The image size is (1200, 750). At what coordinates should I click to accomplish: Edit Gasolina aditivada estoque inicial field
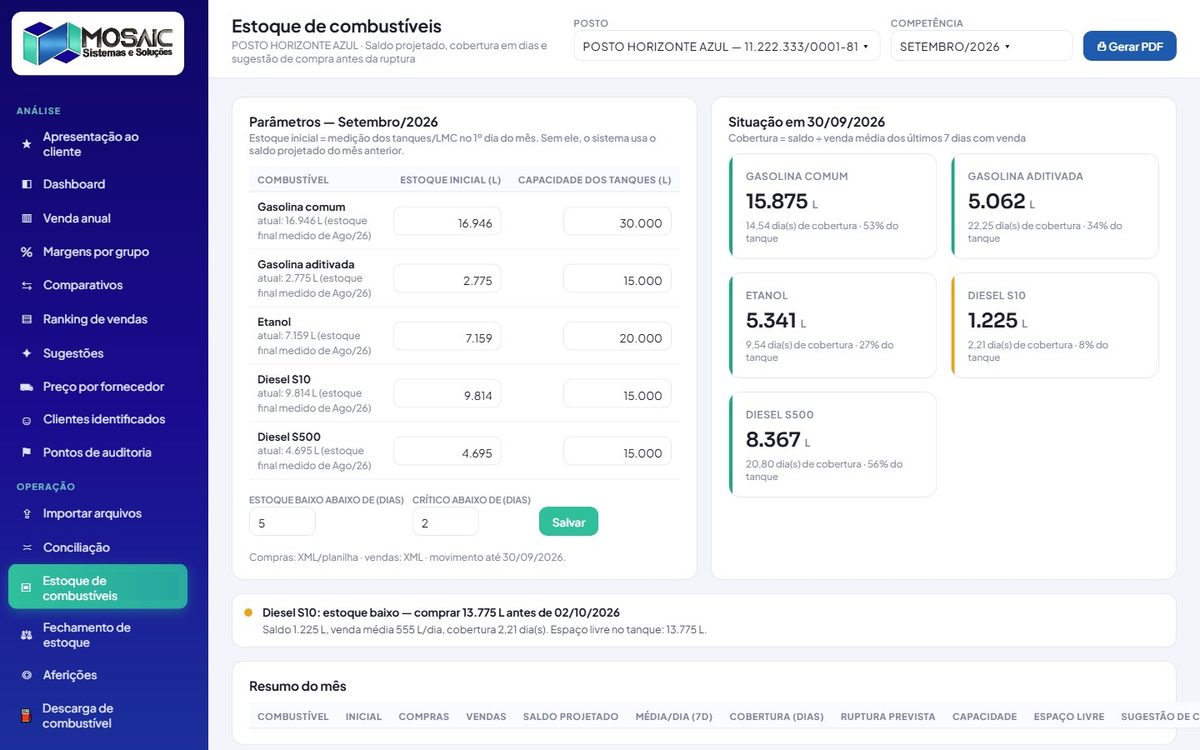(447, 280)
